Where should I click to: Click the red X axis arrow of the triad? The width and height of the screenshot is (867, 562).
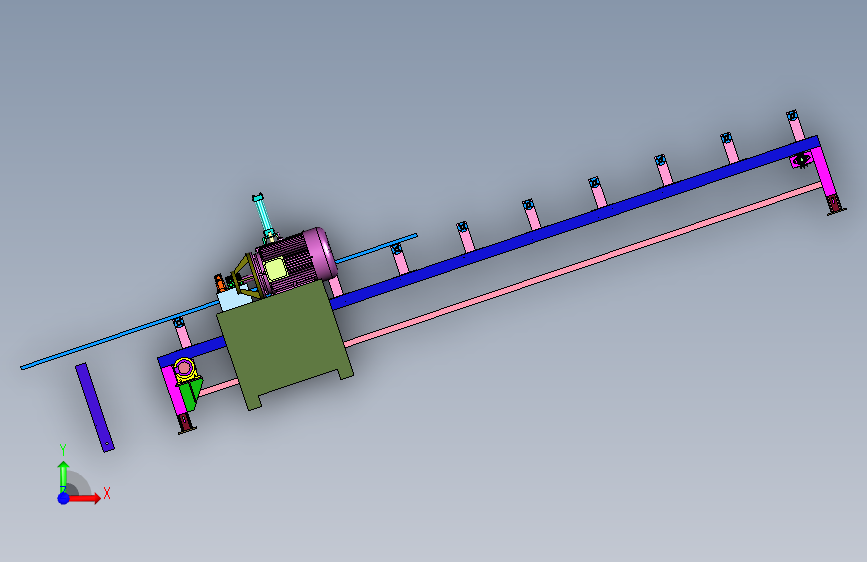(83, 498)
